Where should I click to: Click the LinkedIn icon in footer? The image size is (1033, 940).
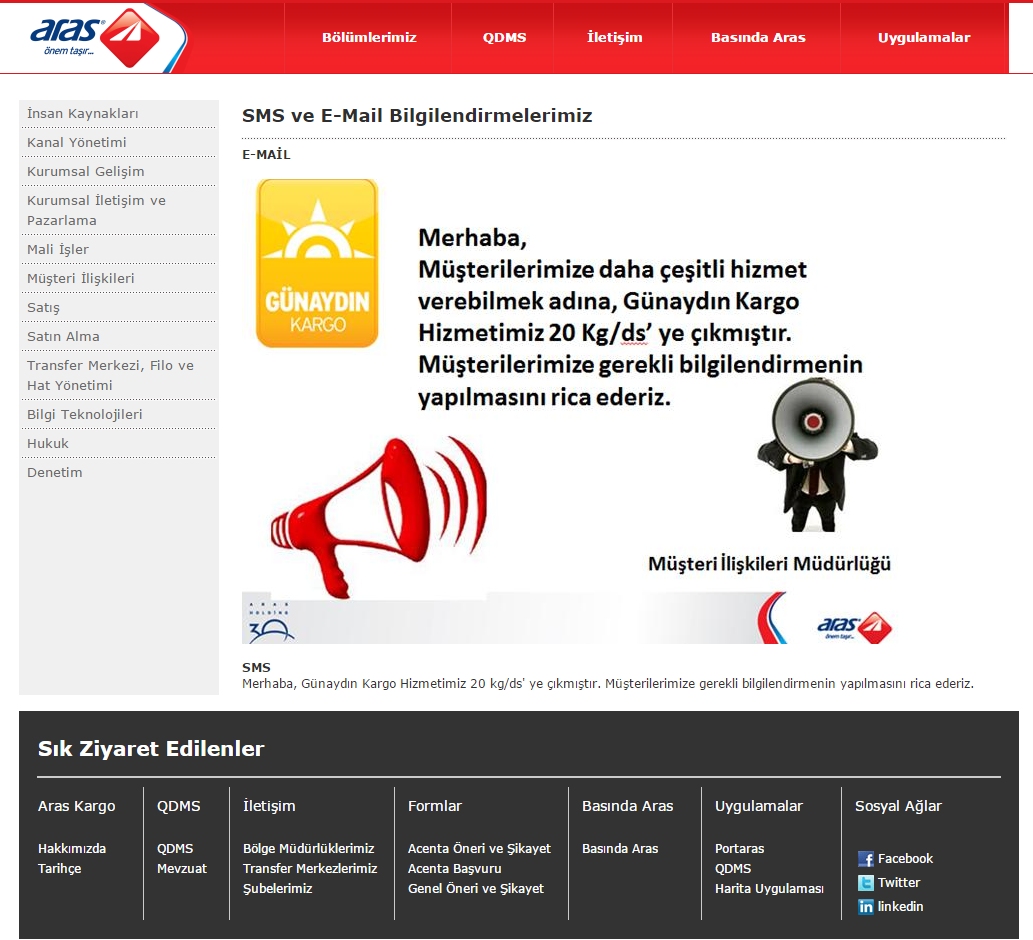[x=866, y=907]
